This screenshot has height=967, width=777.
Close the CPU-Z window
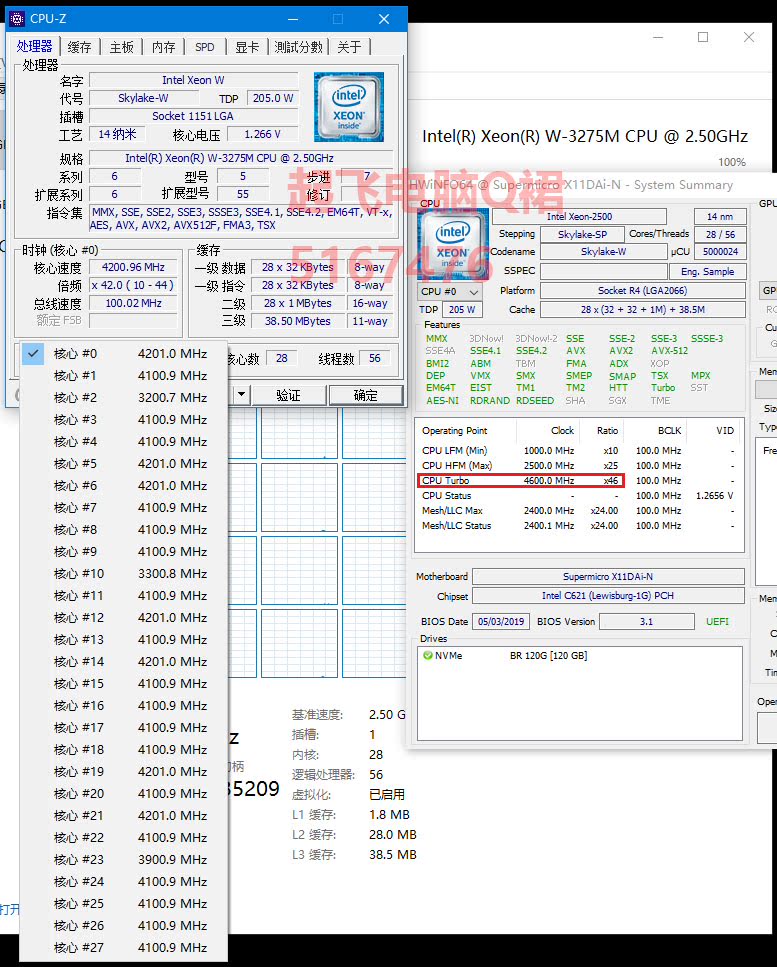click(x=384, y=19)
